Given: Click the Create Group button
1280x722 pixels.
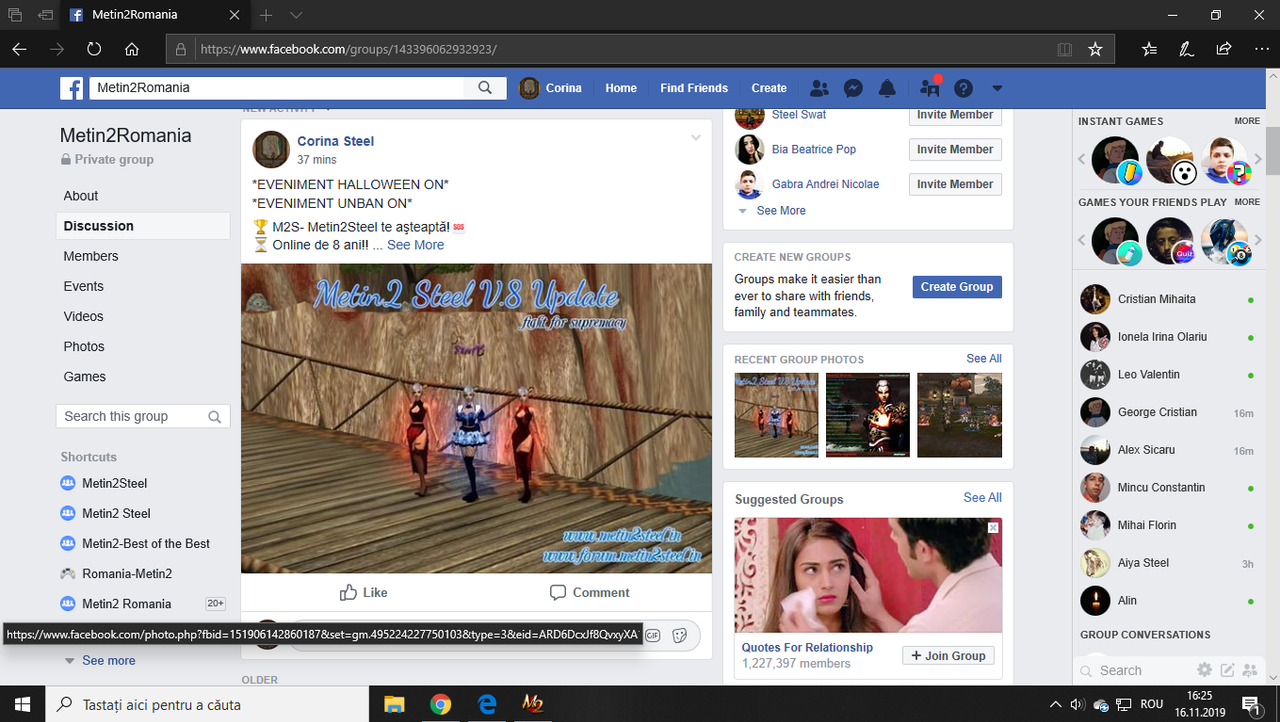Looking at the screenshot, I should point(957,287).
